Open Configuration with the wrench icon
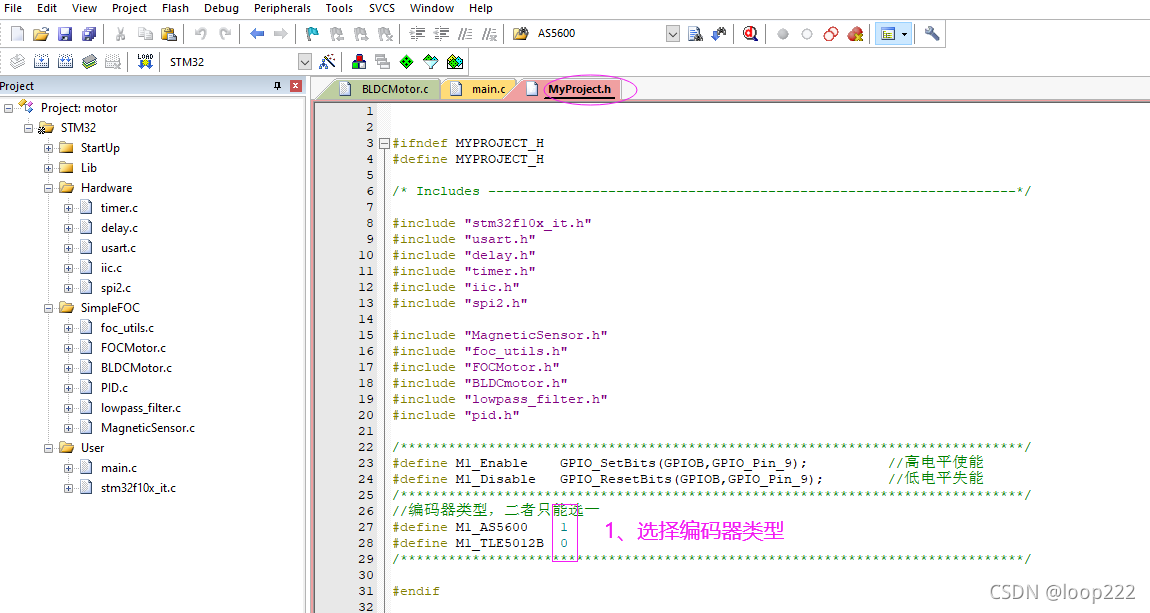This screenshot has width=1150, height=613. coord(931,34)
